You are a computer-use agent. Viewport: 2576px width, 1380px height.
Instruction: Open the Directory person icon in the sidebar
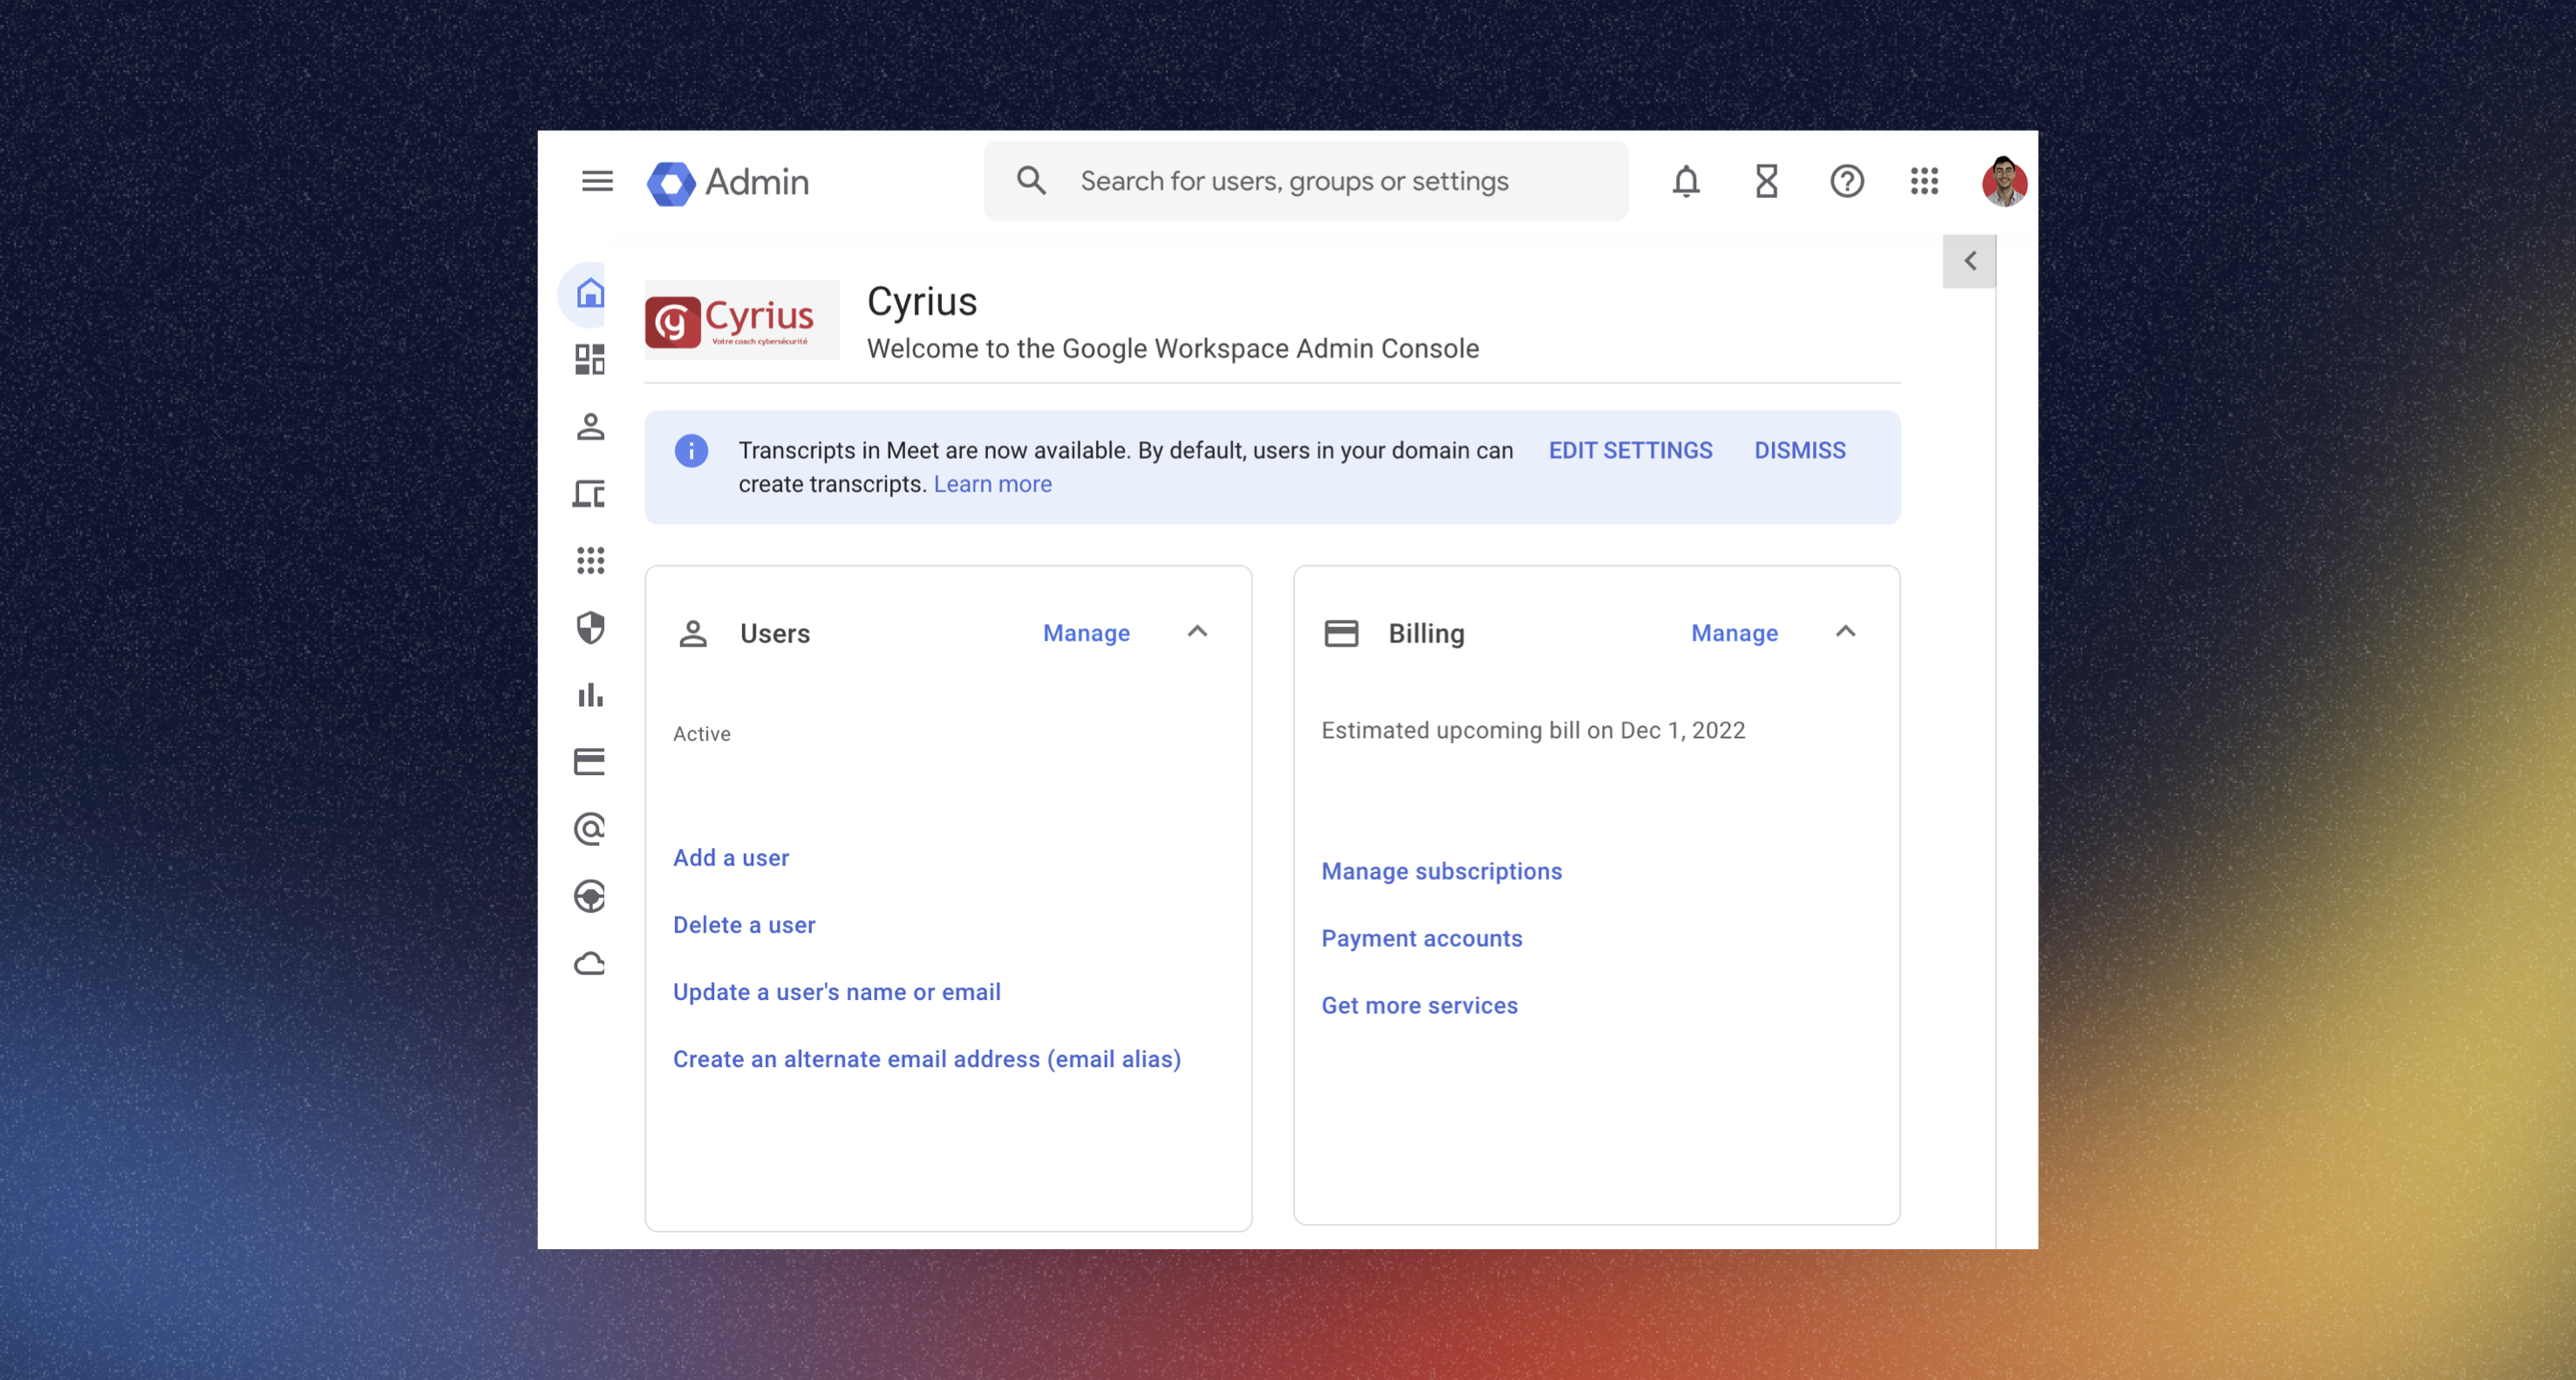pos(590,427)
